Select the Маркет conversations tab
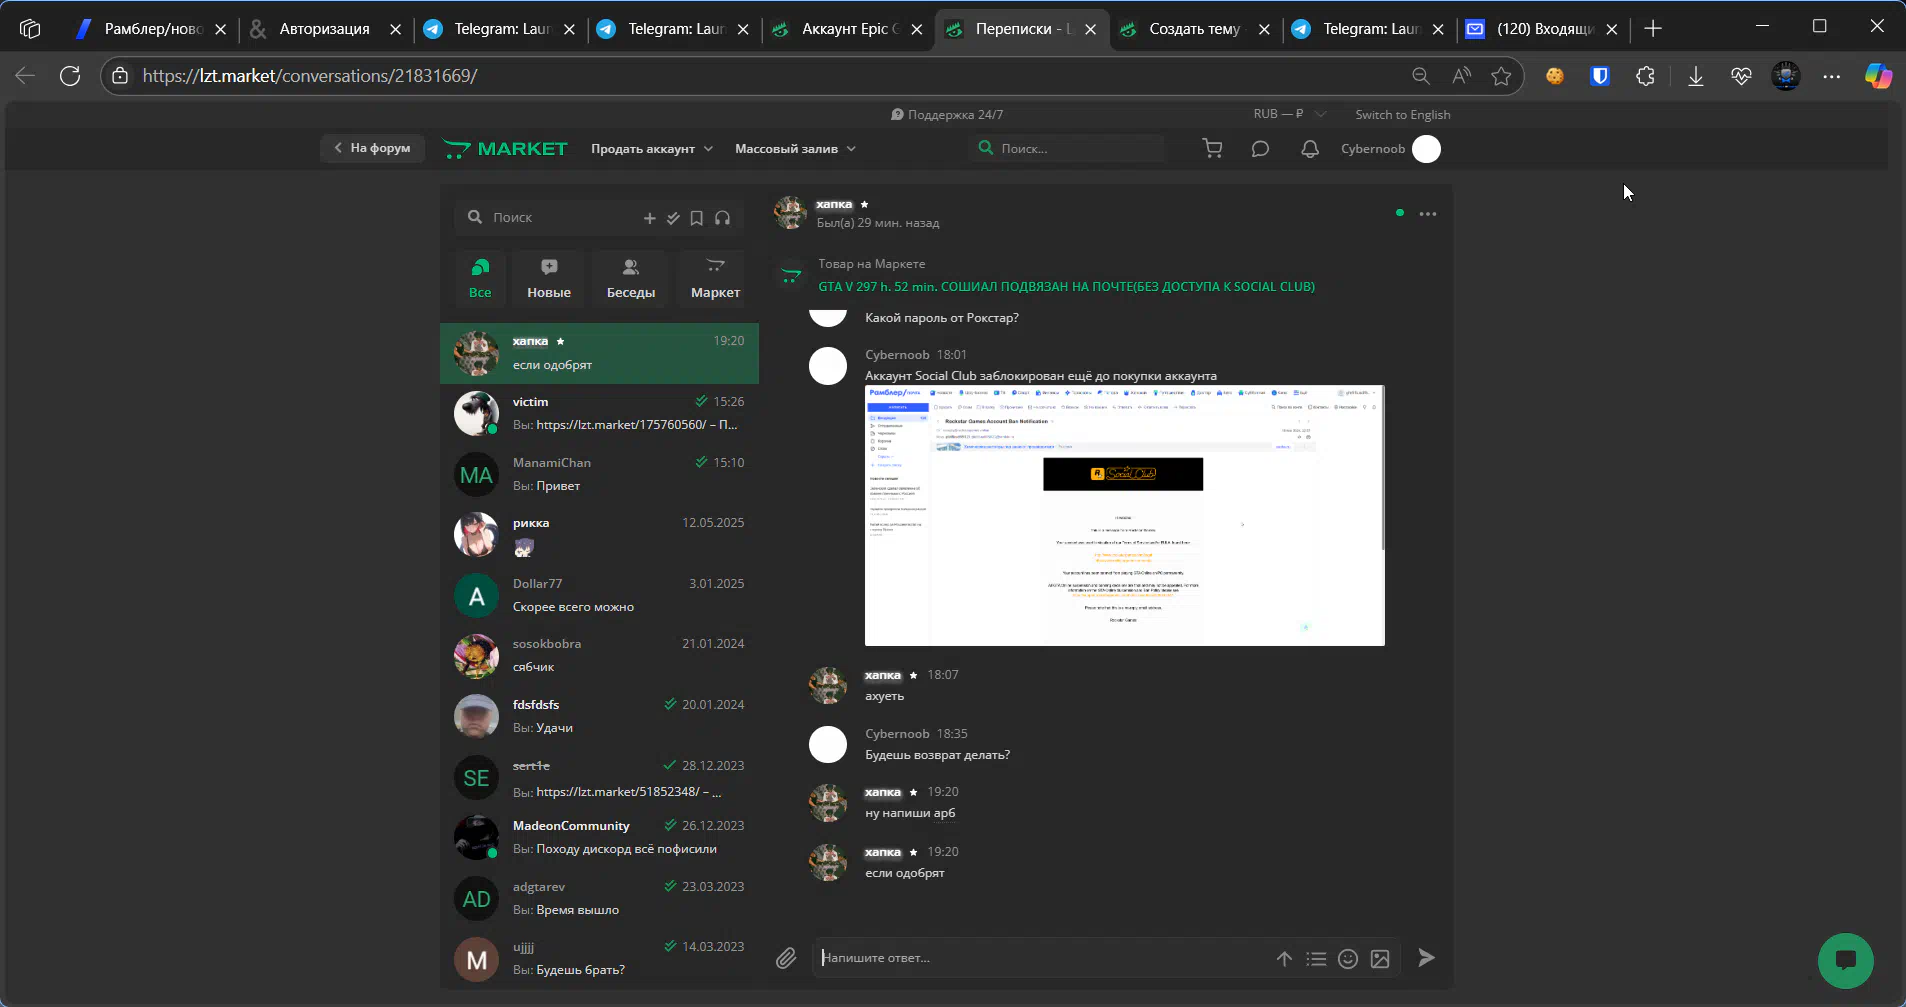The height and width of the screenshot is (1007, 1906). pos(716,278)
